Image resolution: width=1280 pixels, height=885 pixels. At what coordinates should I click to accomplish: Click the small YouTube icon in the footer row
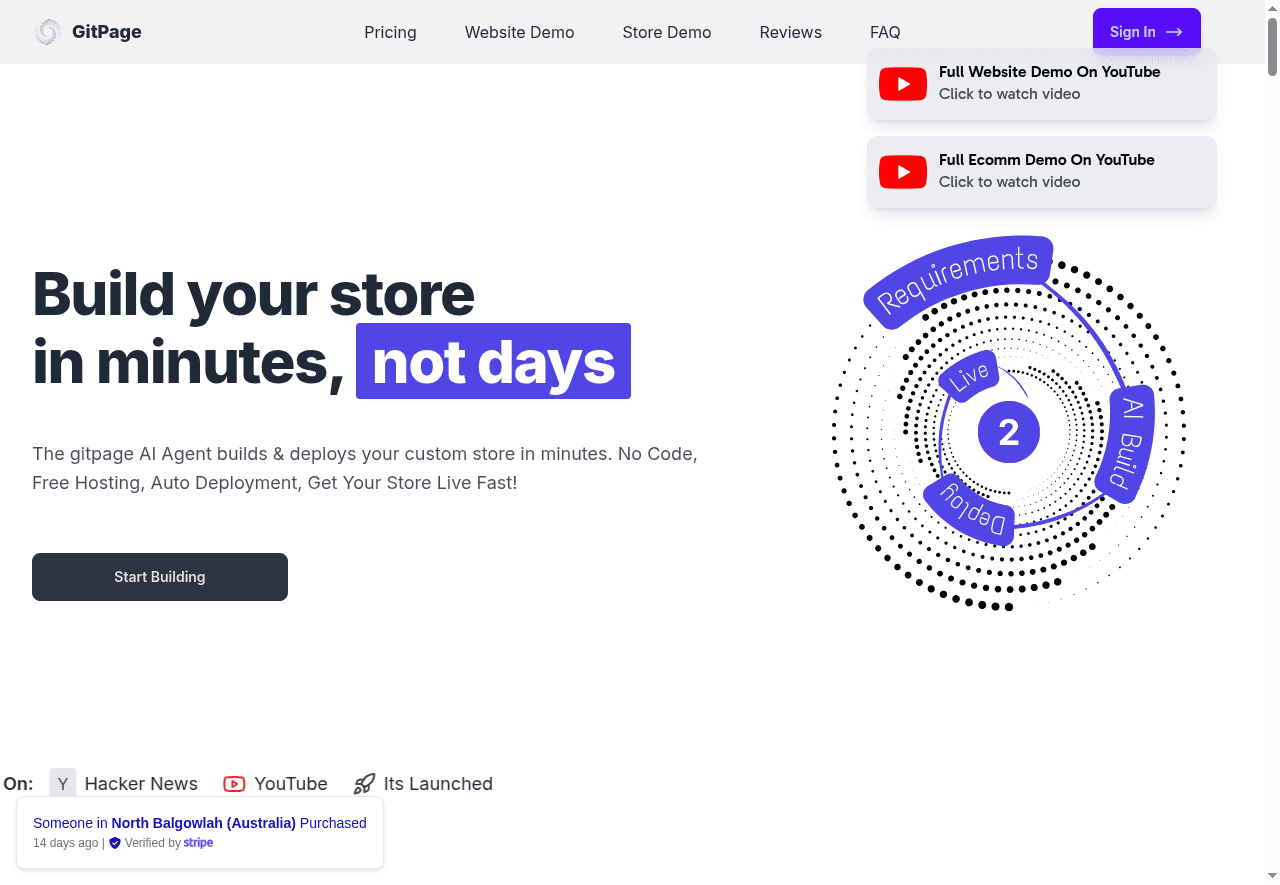click(234, 784)
